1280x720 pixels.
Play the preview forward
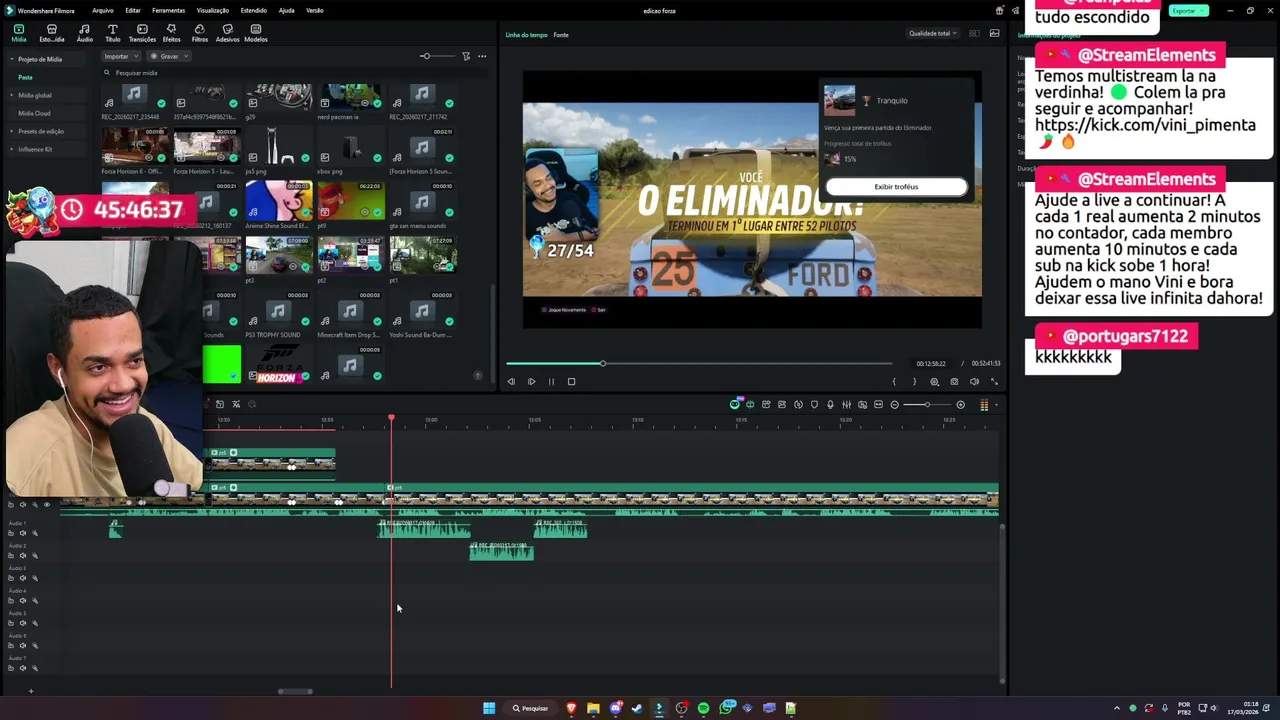pyautogui.click(x=531, y=381)
